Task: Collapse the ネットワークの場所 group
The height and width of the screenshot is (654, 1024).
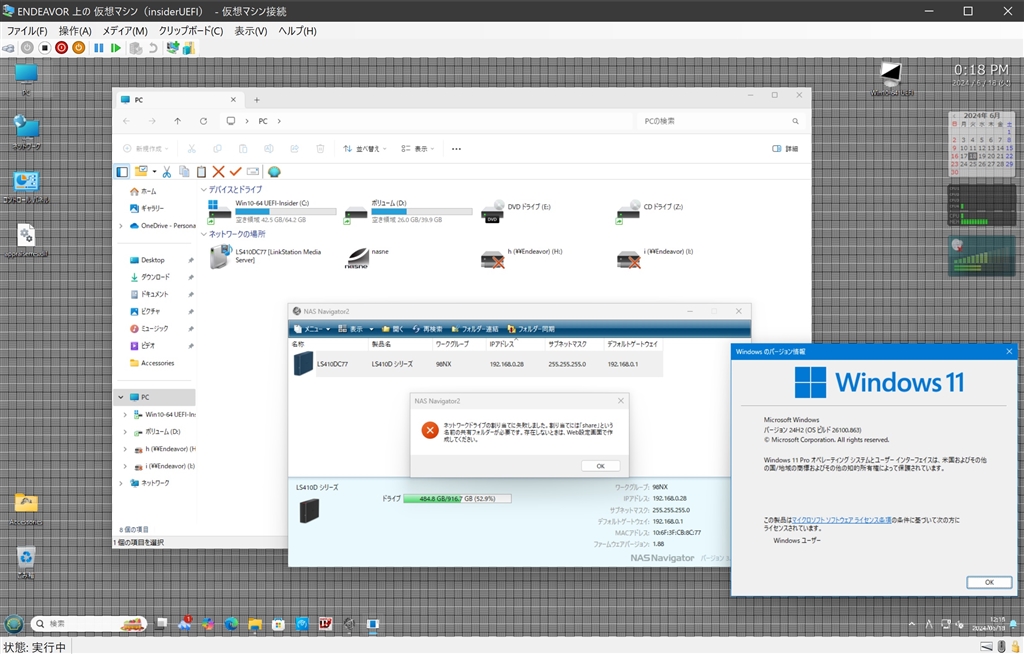Action: 203,234
